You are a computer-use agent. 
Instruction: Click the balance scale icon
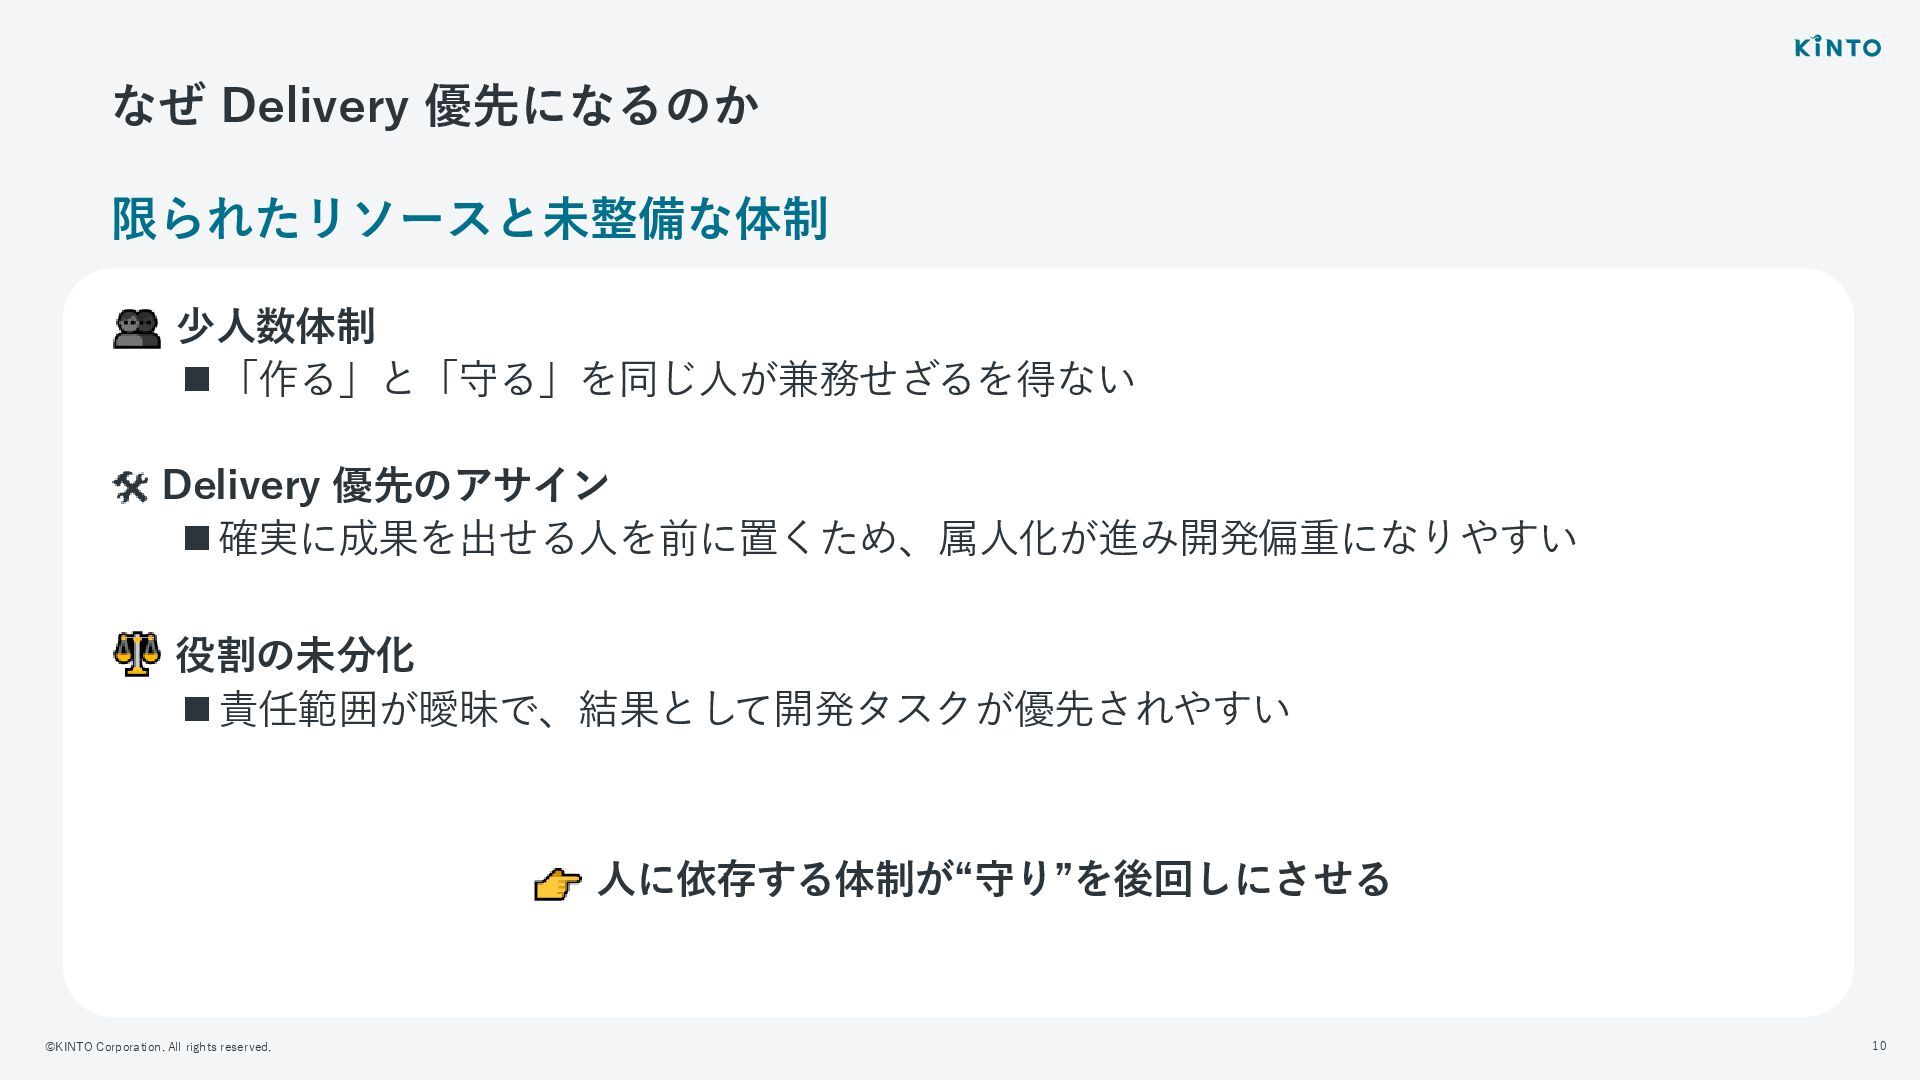pyautogui.click(x=137, y=655)
